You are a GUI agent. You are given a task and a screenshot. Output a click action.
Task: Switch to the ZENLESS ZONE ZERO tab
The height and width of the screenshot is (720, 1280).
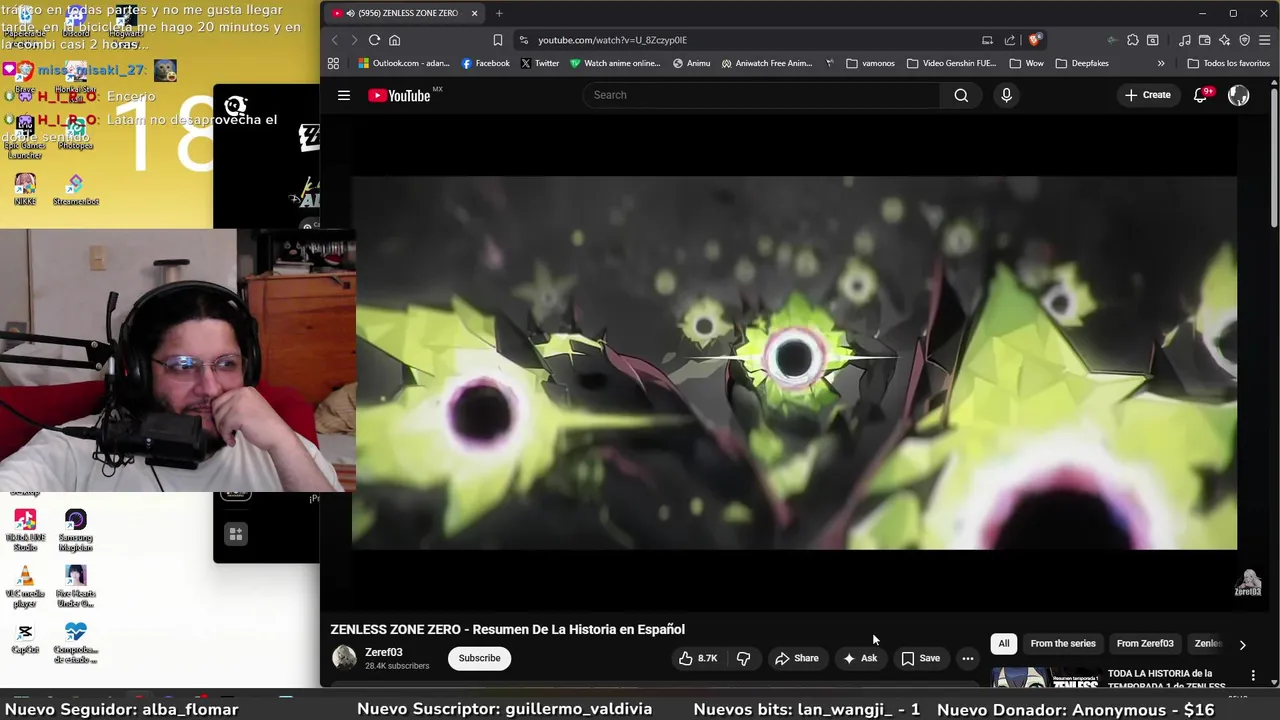click(405, 13)
